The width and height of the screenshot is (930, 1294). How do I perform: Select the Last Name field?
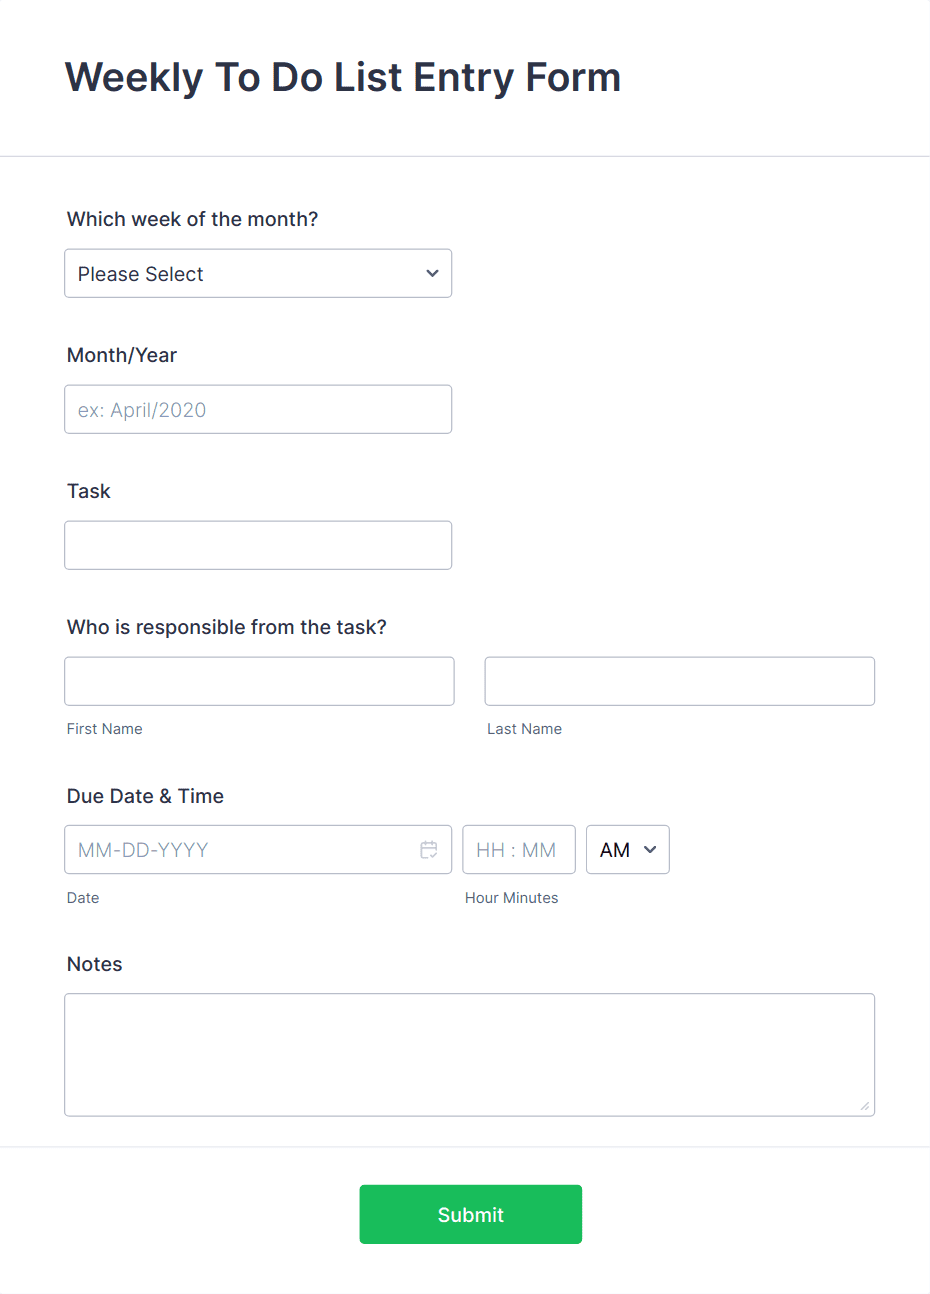pyautogui.click(x=679, y=681)
